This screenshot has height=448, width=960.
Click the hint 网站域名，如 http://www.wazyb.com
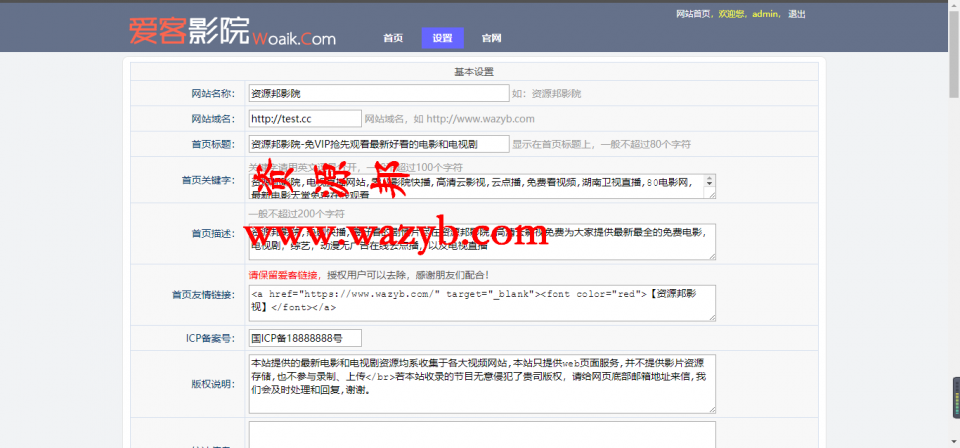pos(449,119)
